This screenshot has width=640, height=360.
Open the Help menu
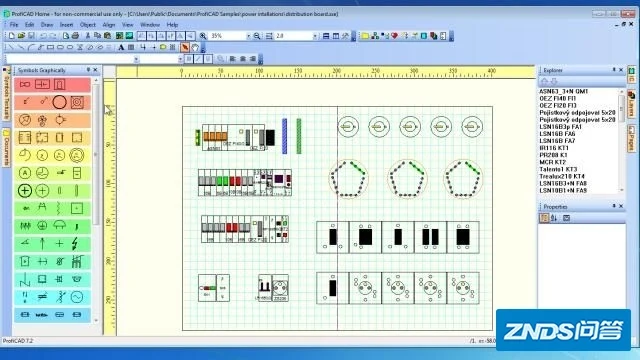(x=172, y=25)
